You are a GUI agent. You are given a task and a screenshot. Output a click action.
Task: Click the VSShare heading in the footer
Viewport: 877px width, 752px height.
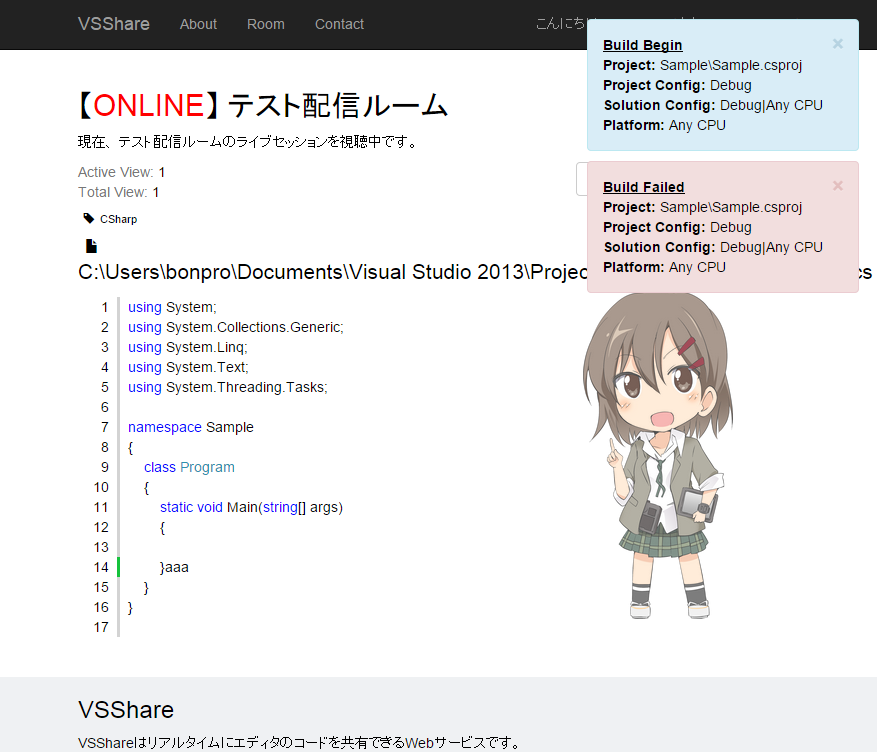pyautogui.click(x=125, y=710)
